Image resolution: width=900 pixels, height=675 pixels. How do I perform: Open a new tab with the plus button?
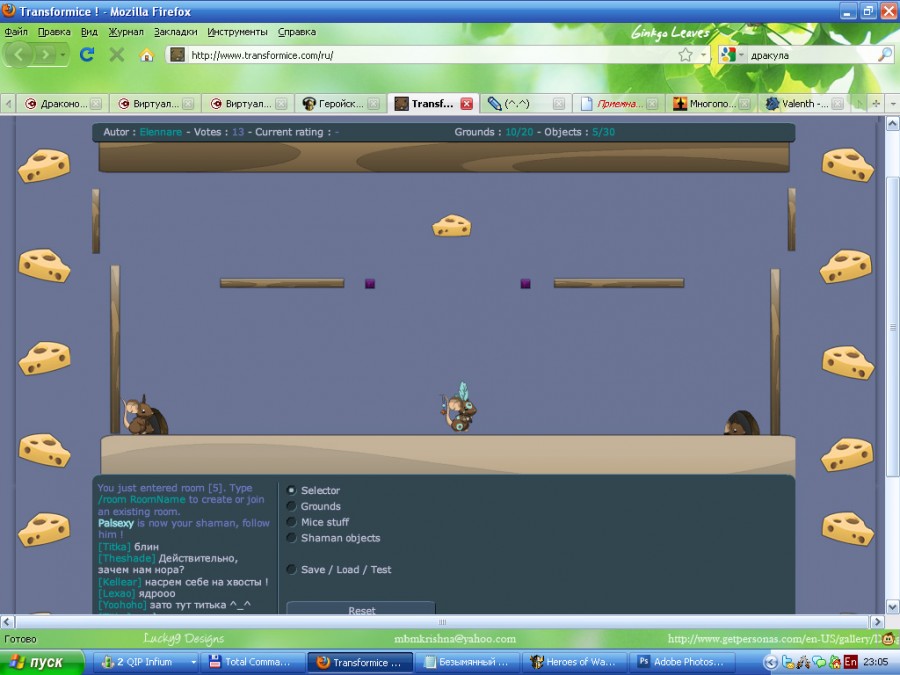pos(876,103)
